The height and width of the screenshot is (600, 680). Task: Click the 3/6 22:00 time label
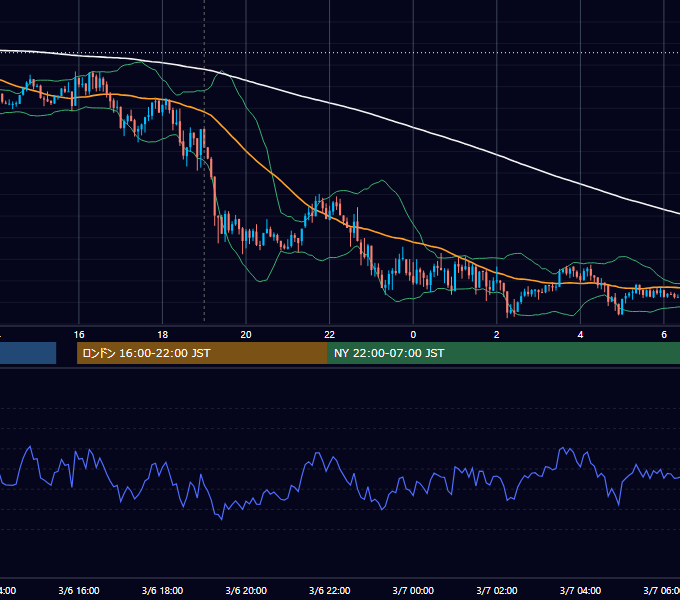coord(330,590)
